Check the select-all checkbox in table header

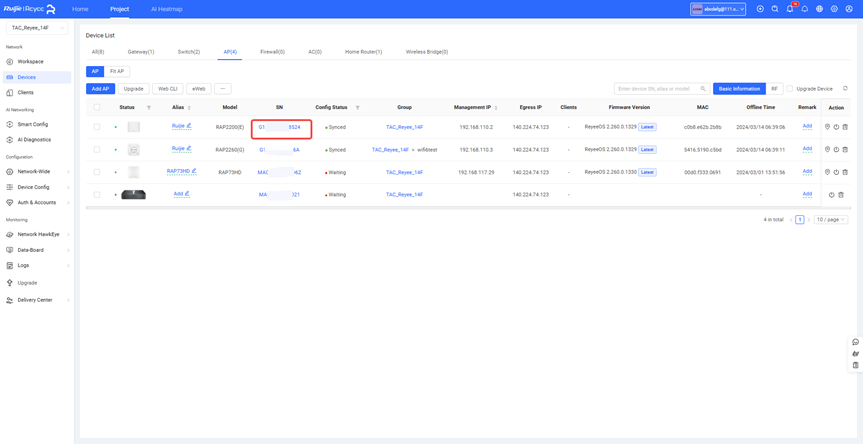97,107
